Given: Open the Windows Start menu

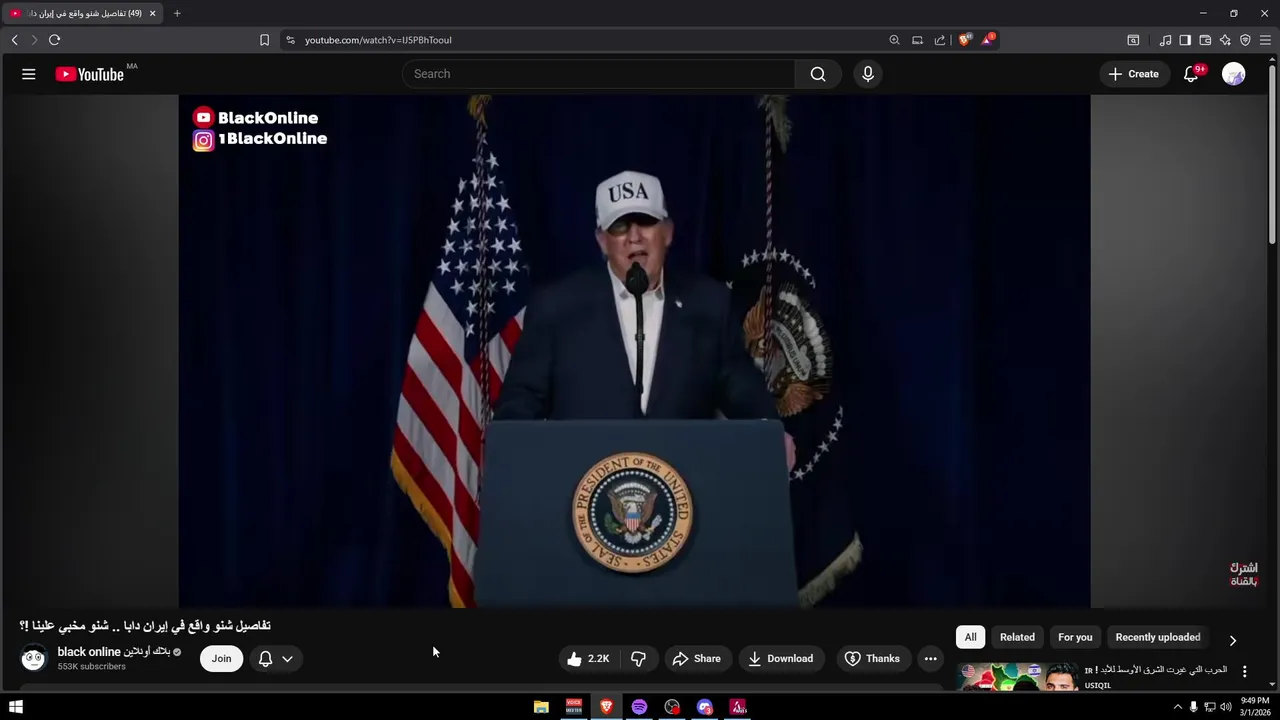Looking at the screenshot, I should [x=16, y=707].
